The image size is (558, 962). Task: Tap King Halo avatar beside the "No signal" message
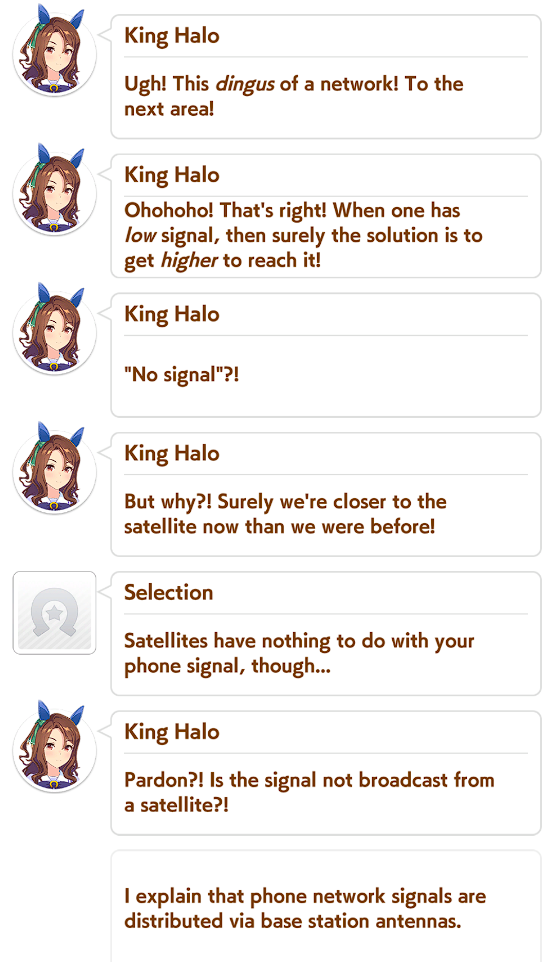55,329
